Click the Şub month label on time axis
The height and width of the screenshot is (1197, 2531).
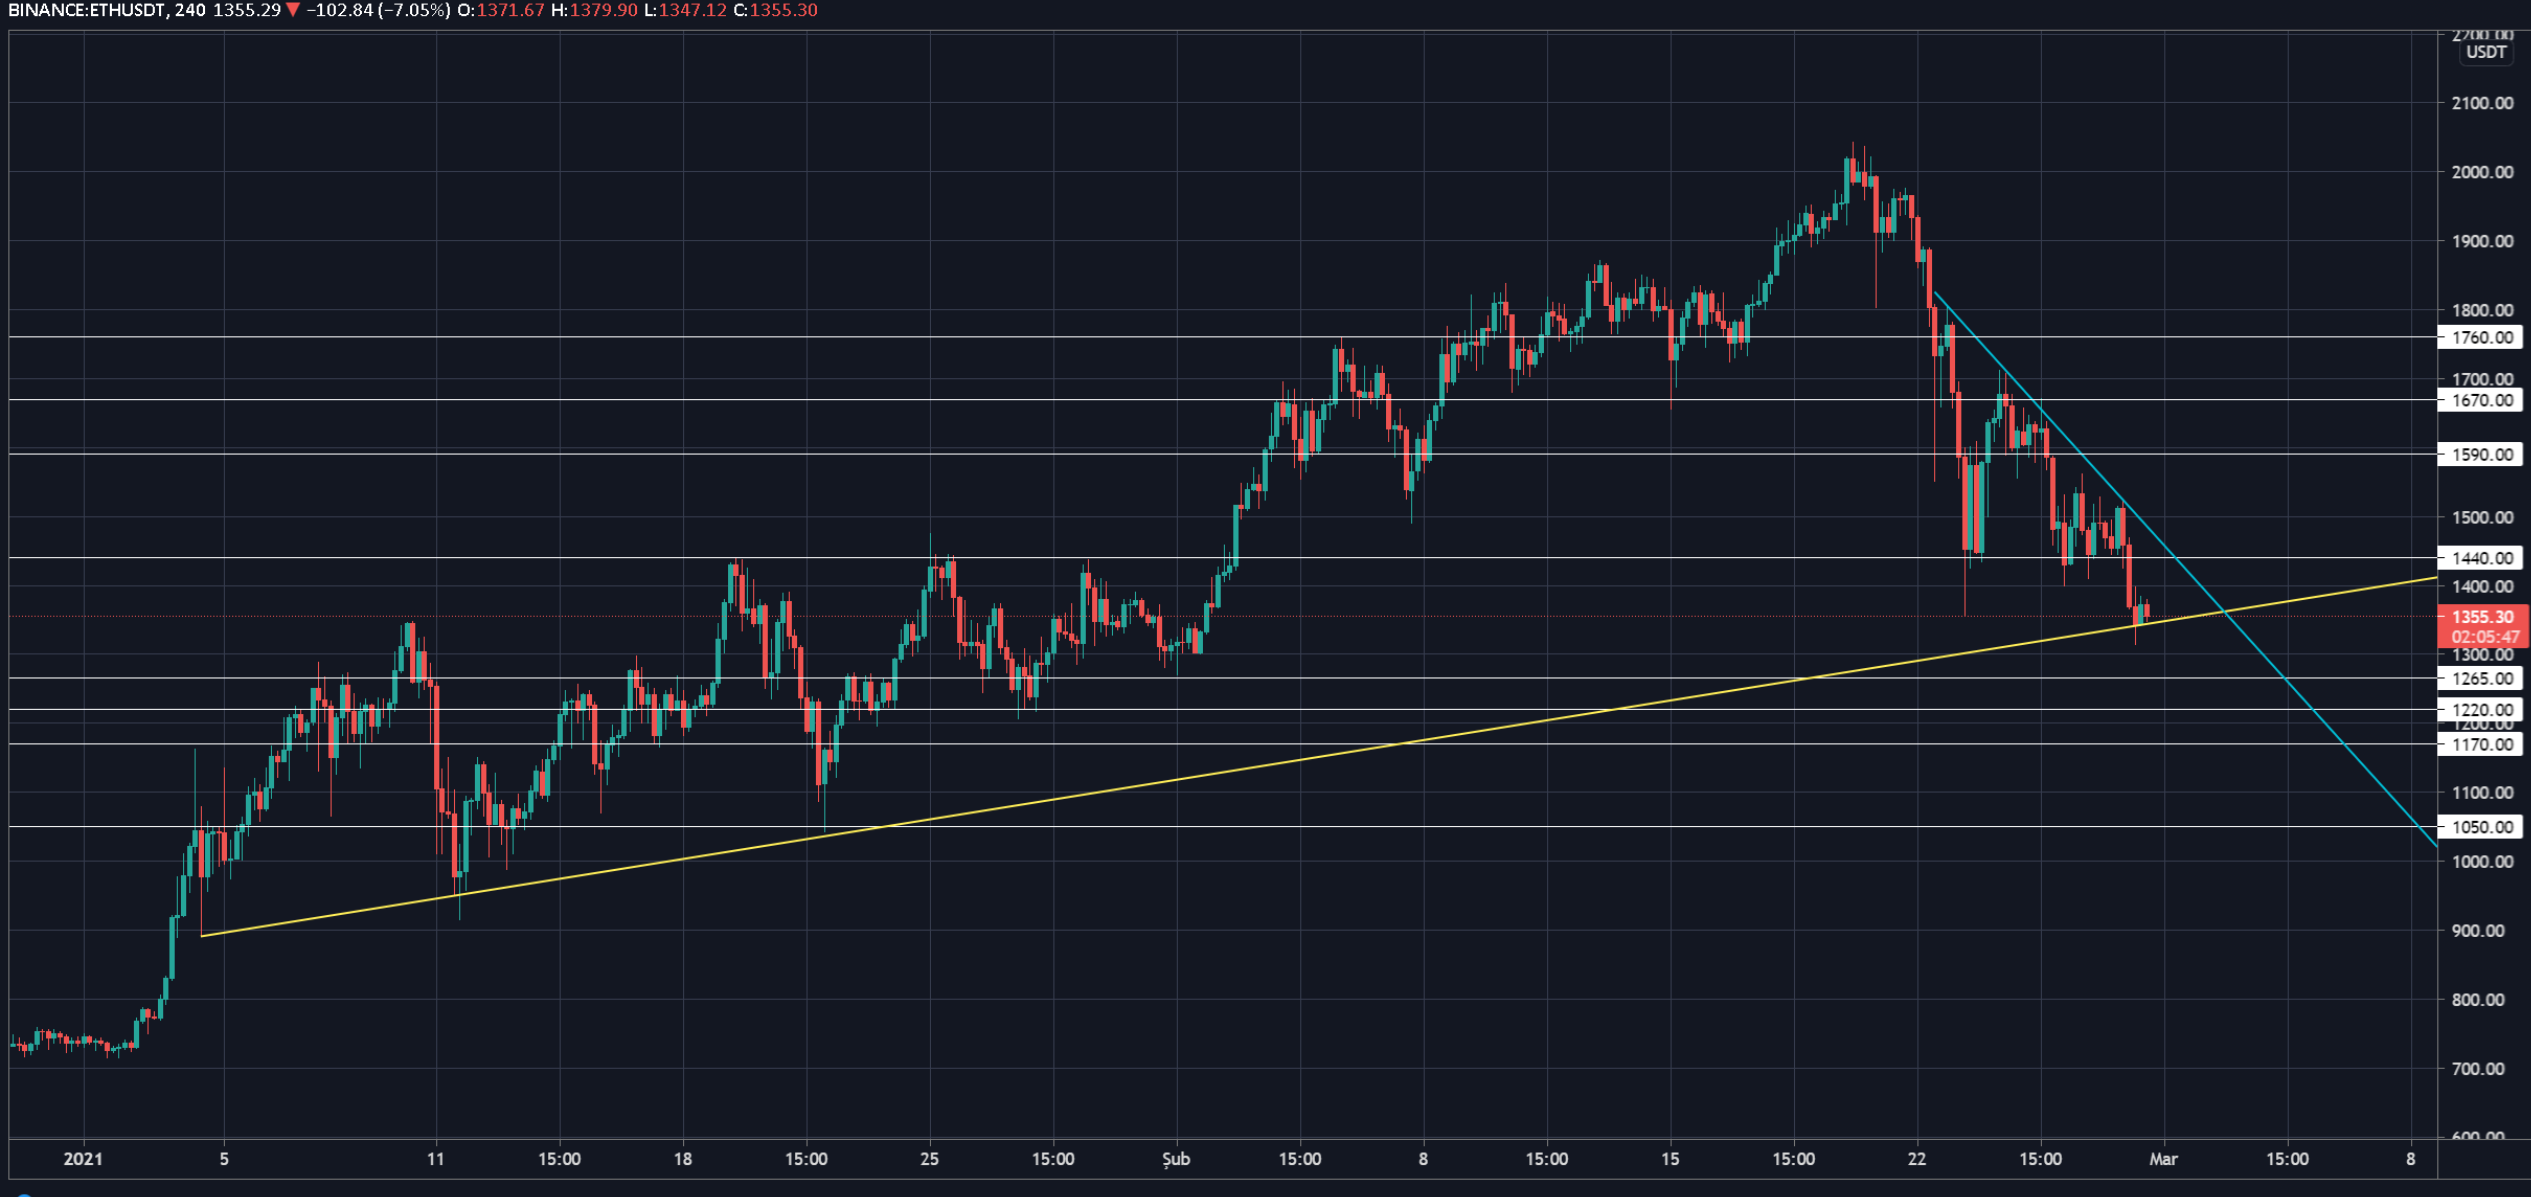tap(1176, 1160)
